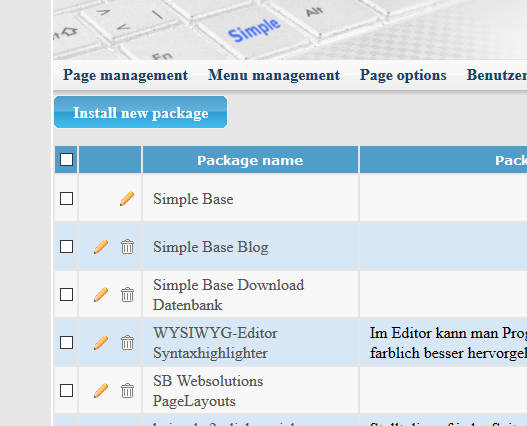527x426 pixels.
Task: Check the WYSIWYG-Editor Syntaxhighlighter checkbox
Action: click(x=67, y=343)
